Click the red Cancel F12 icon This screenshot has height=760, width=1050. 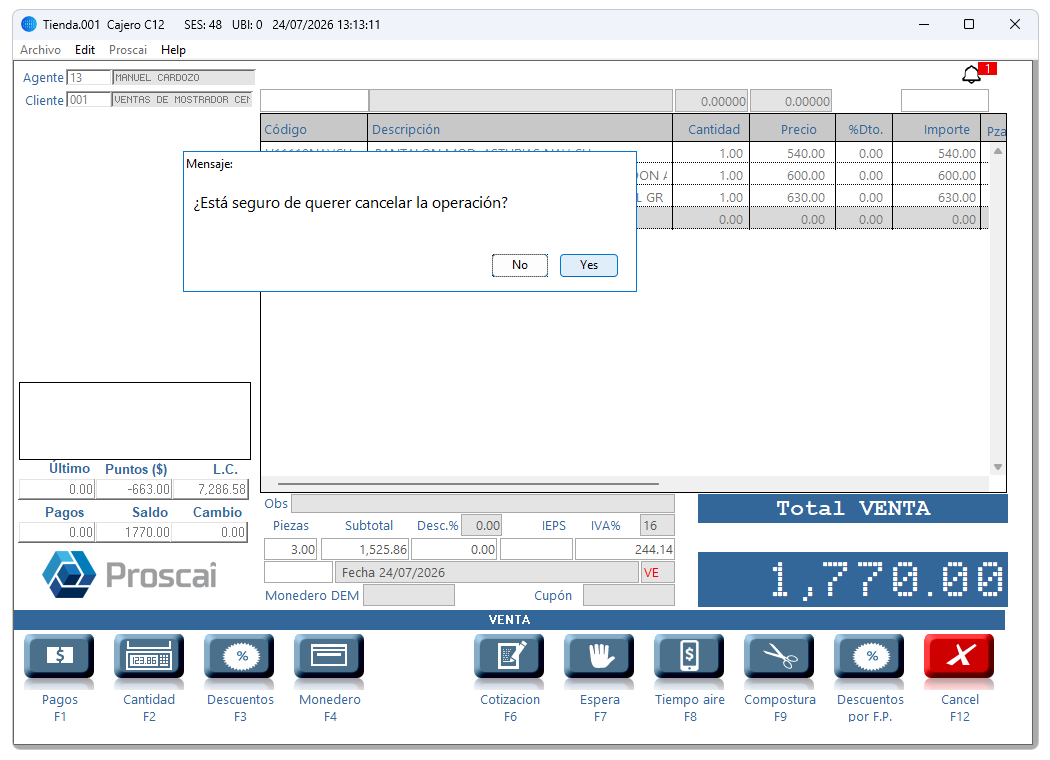point(960,656)
